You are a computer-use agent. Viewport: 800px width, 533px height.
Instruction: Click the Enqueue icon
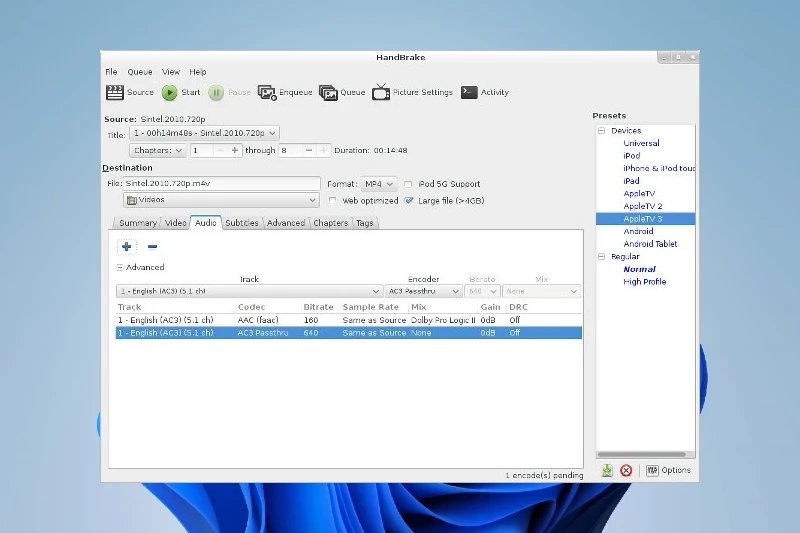[x=267, y=92]
